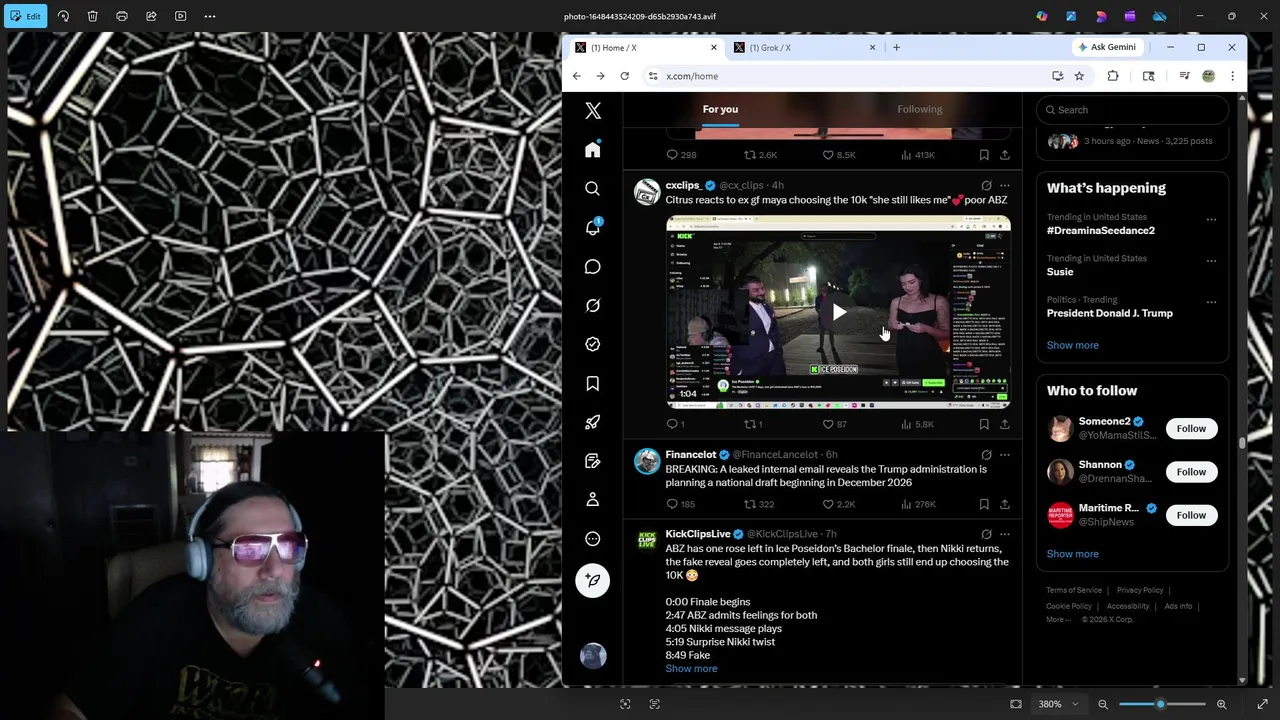Repost the cxclips_ post
1280x720 pixels.
pyautogui.click(x=752, y=424)
